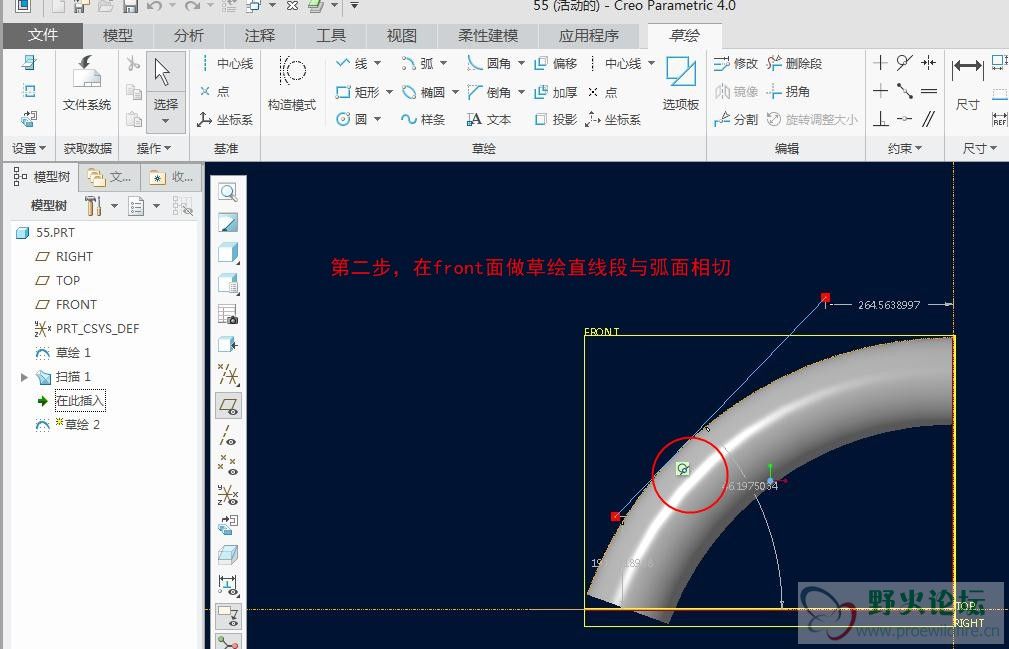The width and height of the screenshot is (1009, 649).
Task: Activate the Text (文本) sketch tool
Action: tap(489, 119)
